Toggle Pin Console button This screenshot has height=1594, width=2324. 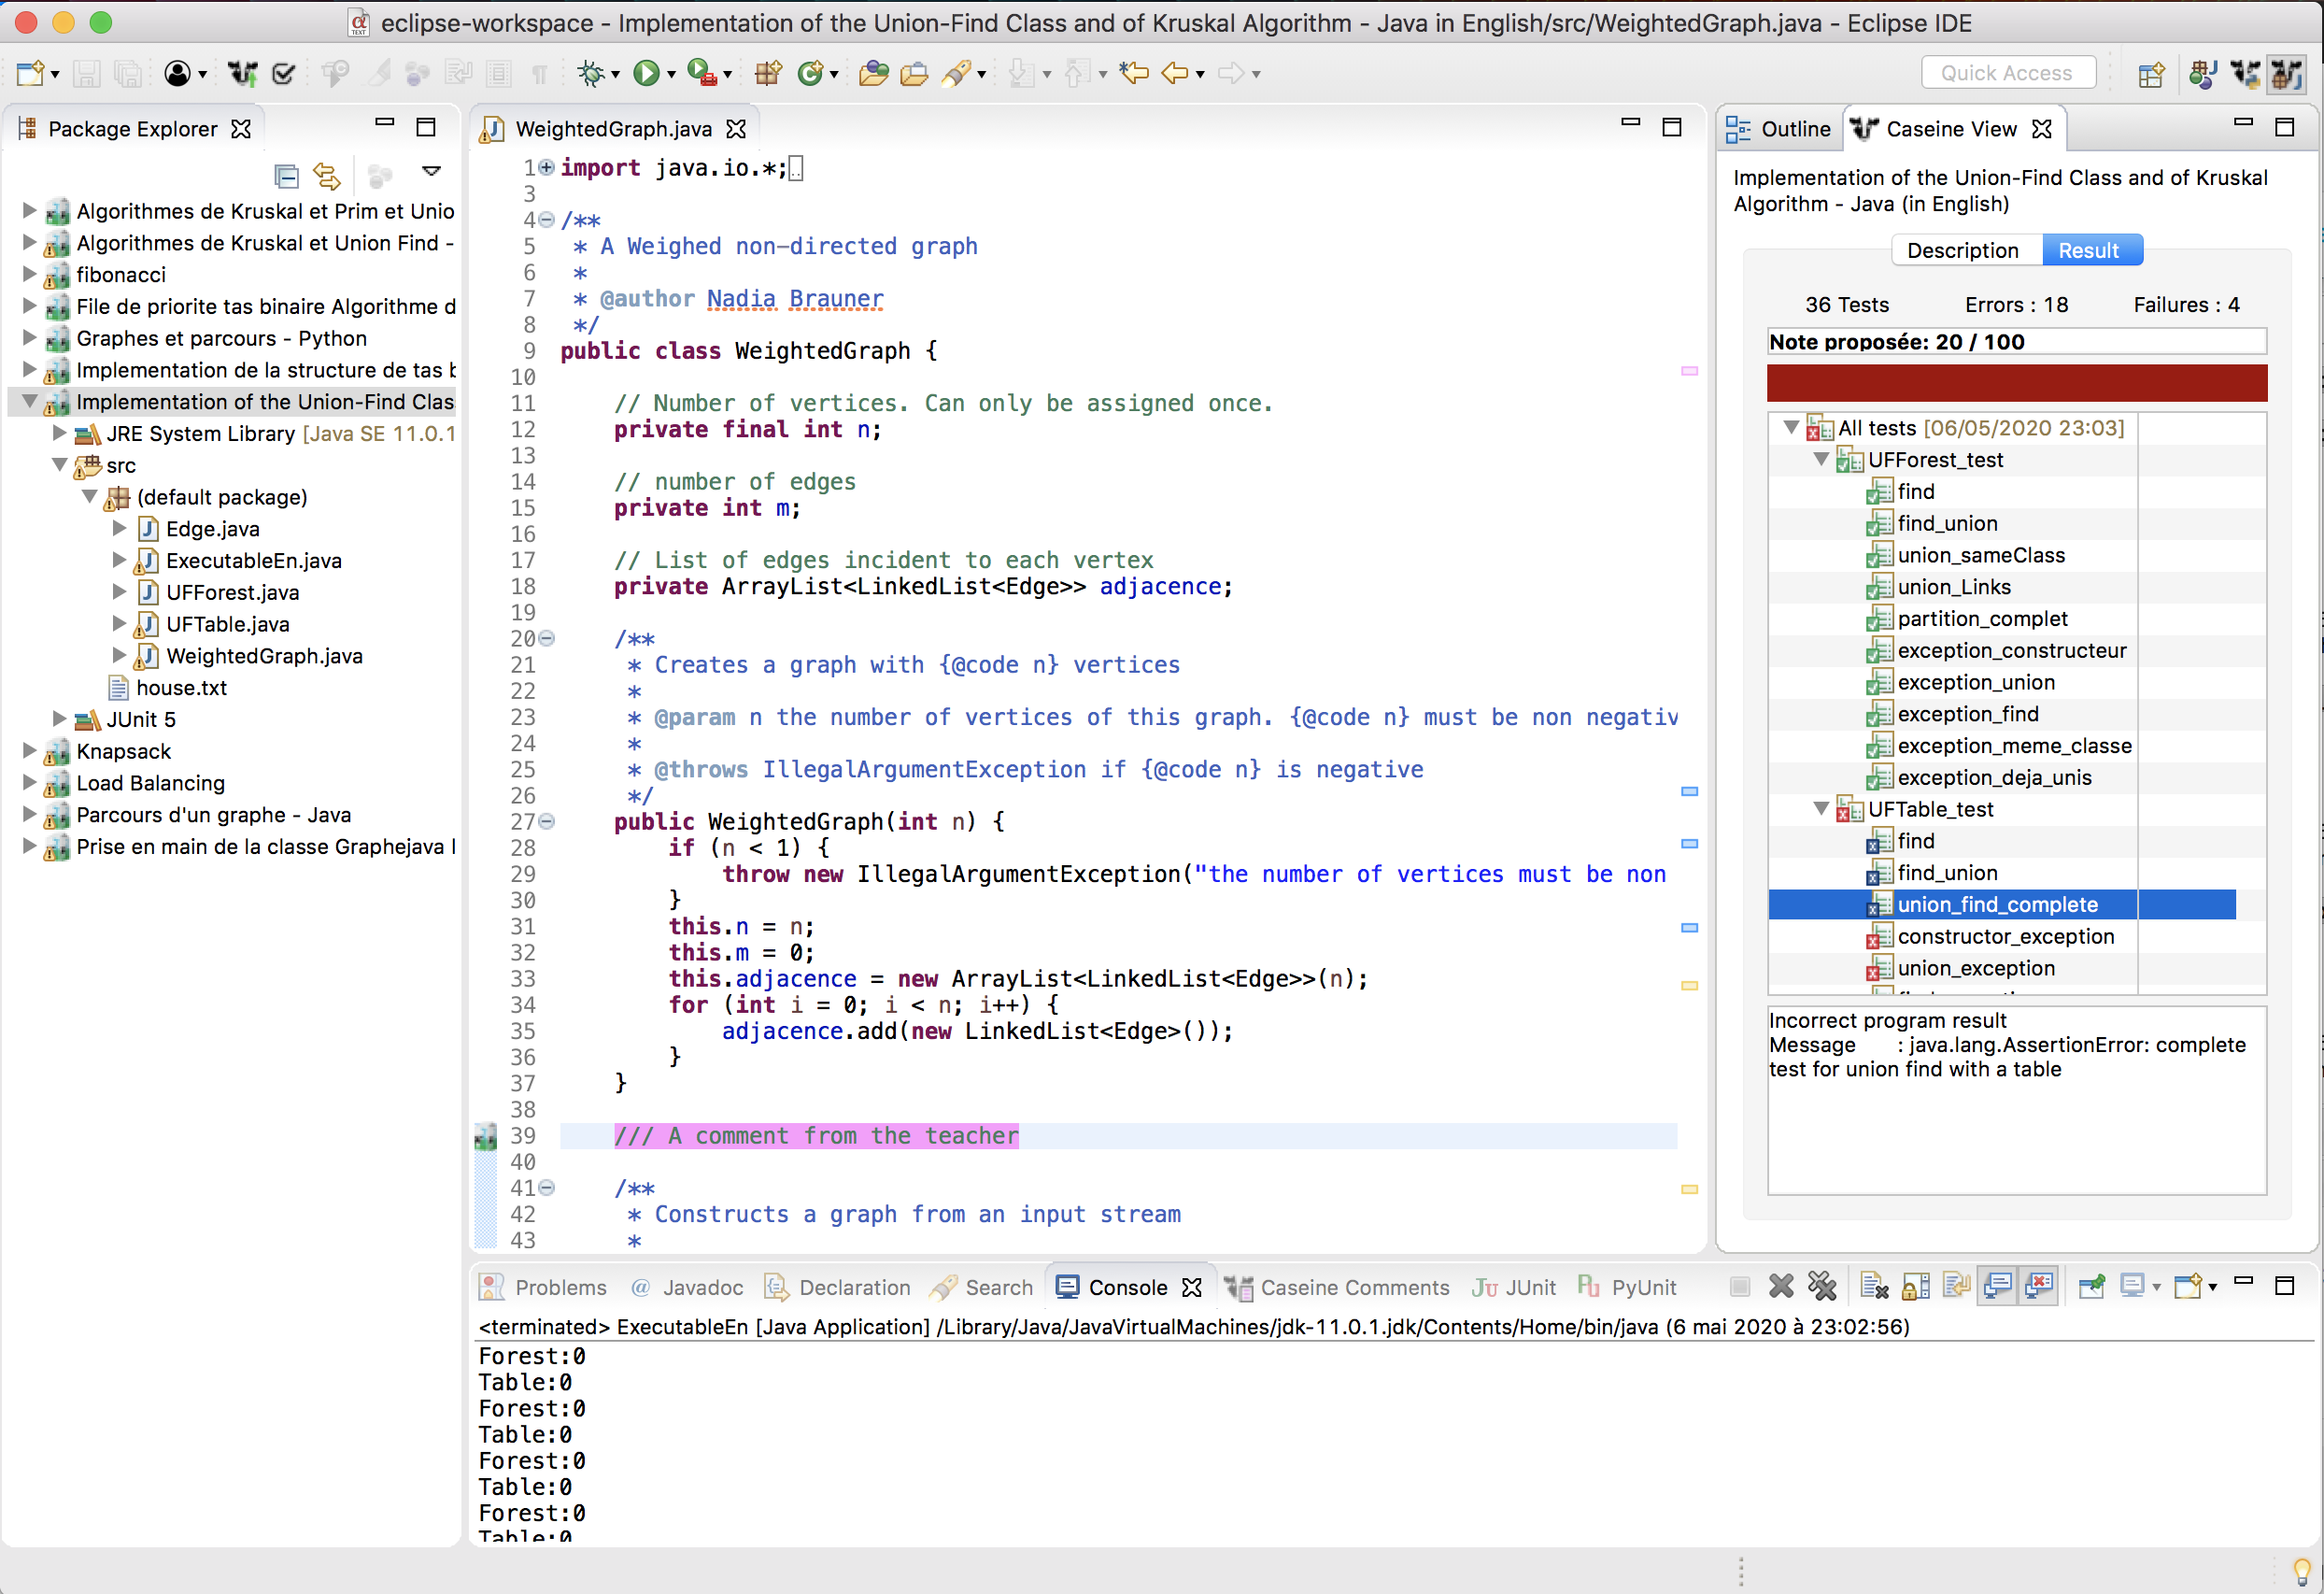pos(2091,1286)
